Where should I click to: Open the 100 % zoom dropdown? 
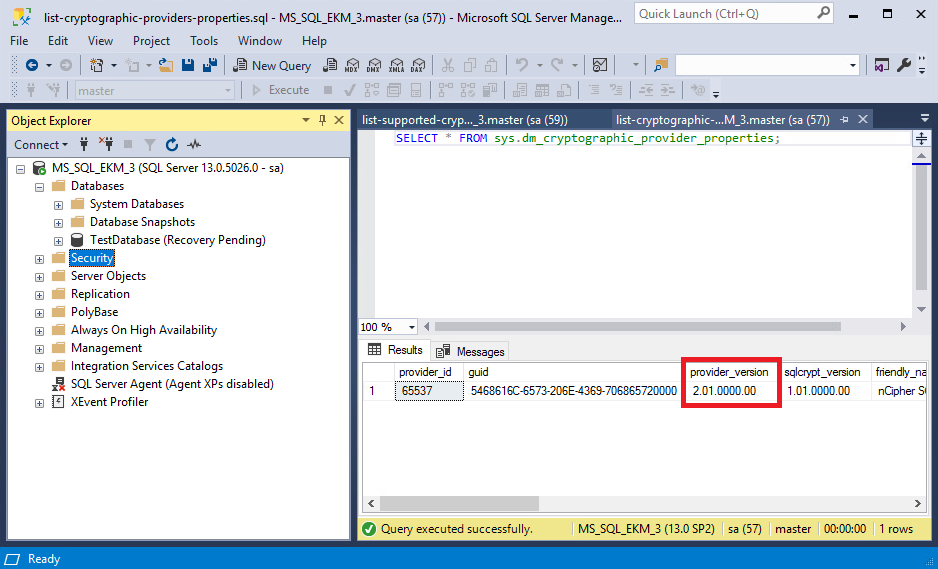click(x=412, y=327)
